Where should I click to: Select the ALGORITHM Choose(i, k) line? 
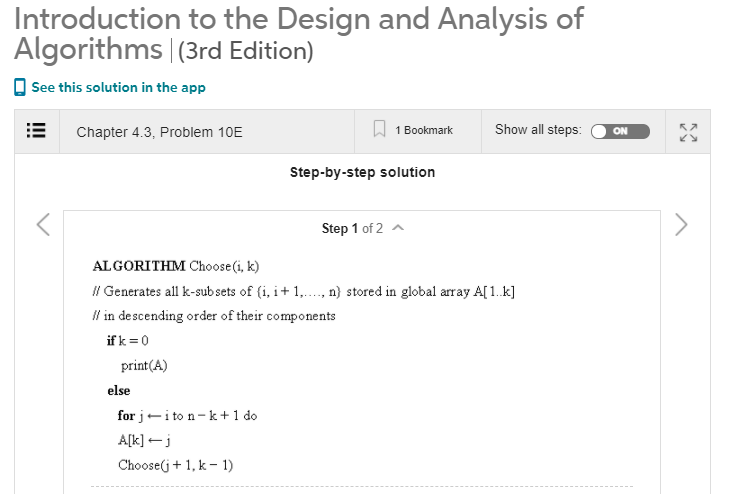tap(176, 266)
